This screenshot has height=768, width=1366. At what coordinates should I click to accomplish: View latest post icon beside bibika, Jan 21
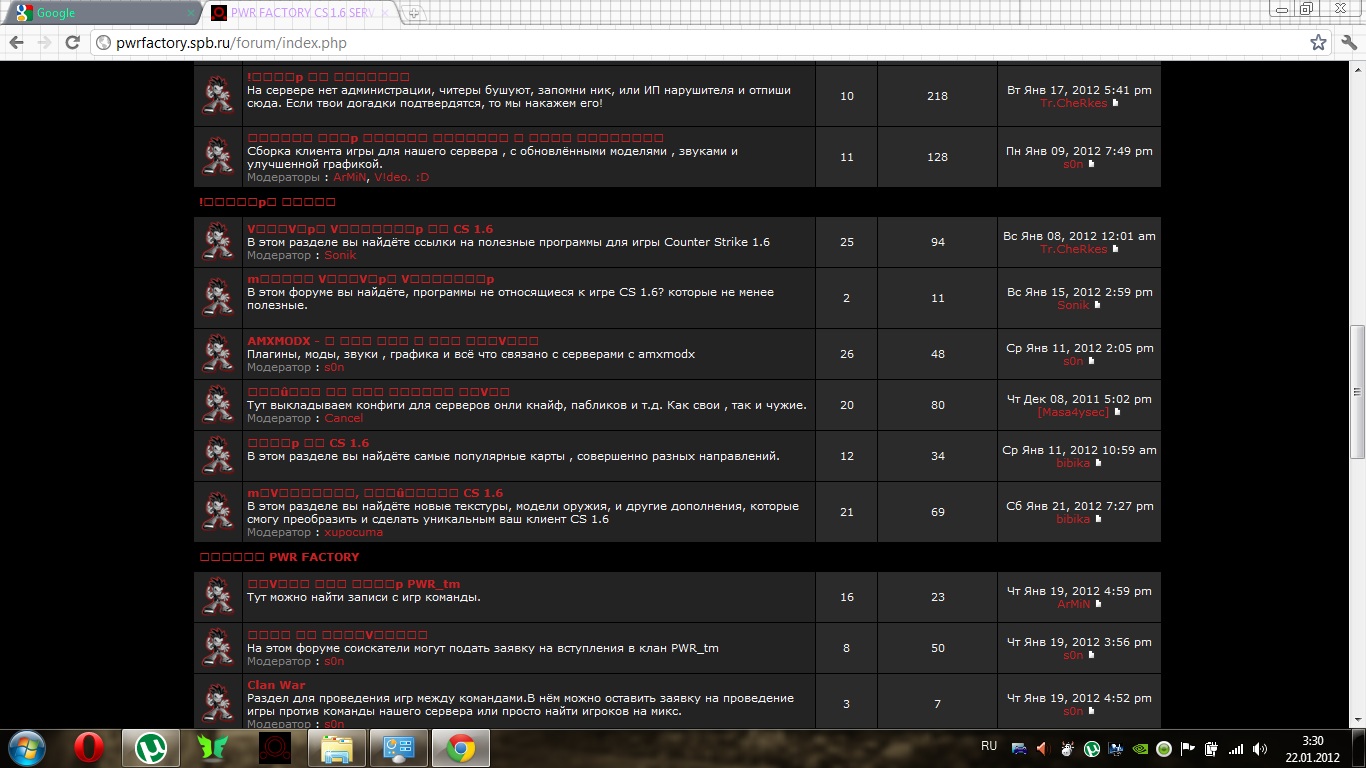point(1098,519)
